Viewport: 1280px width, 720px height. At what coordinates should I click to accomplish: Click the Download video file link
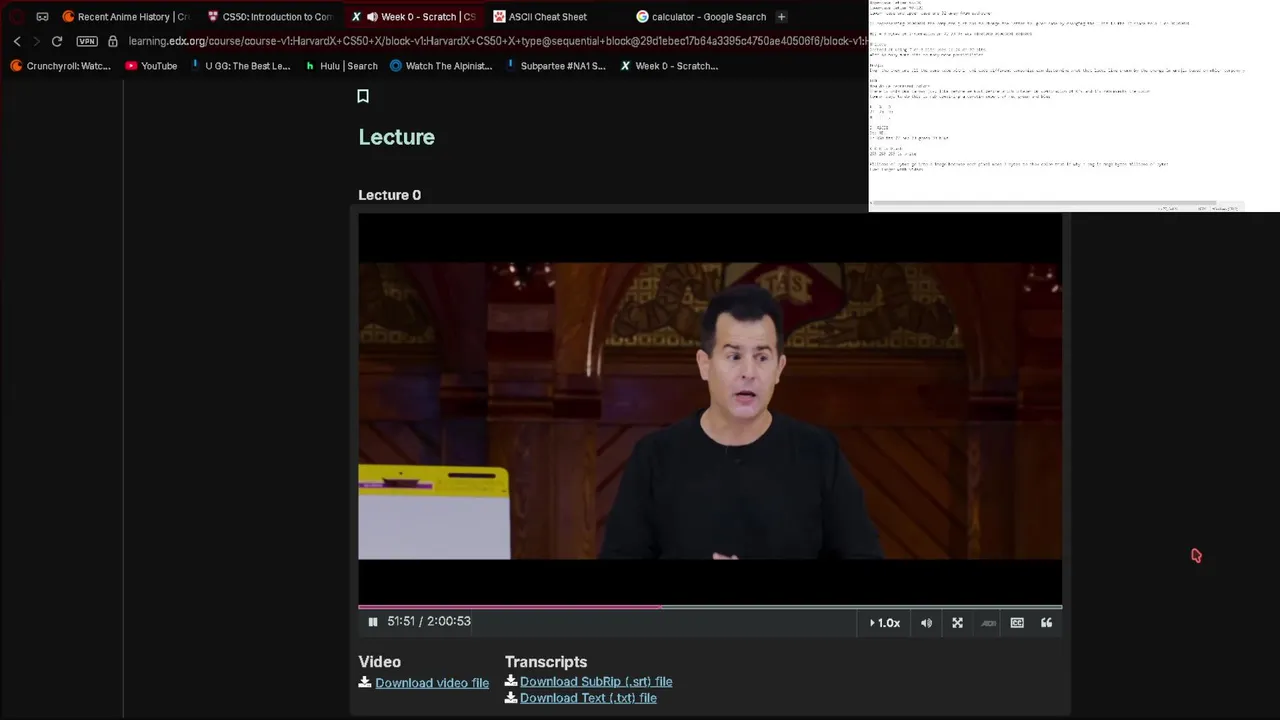(432, 683)
